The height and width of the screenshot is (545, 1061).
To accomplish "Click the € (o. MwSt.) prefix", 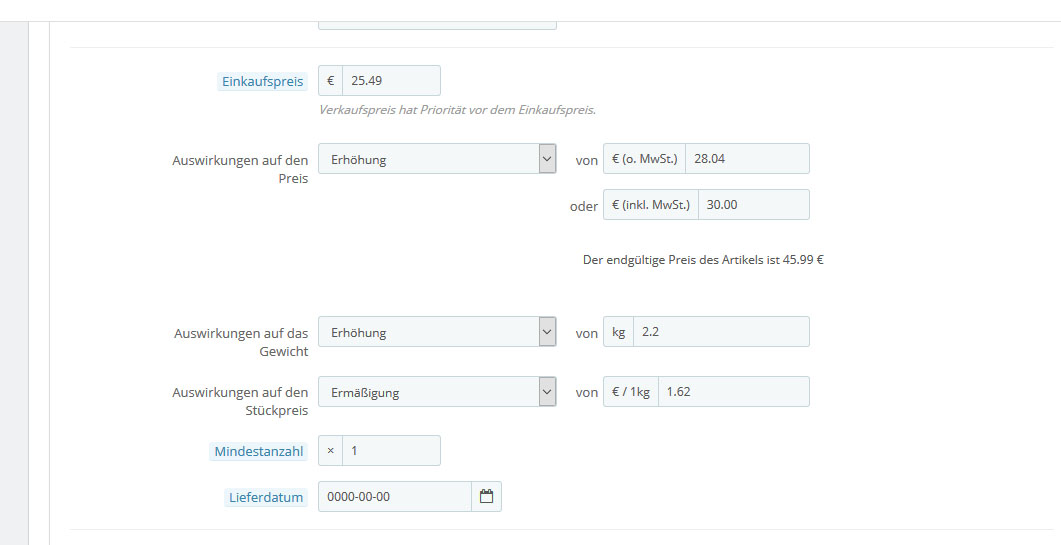I will click(644, 159).
